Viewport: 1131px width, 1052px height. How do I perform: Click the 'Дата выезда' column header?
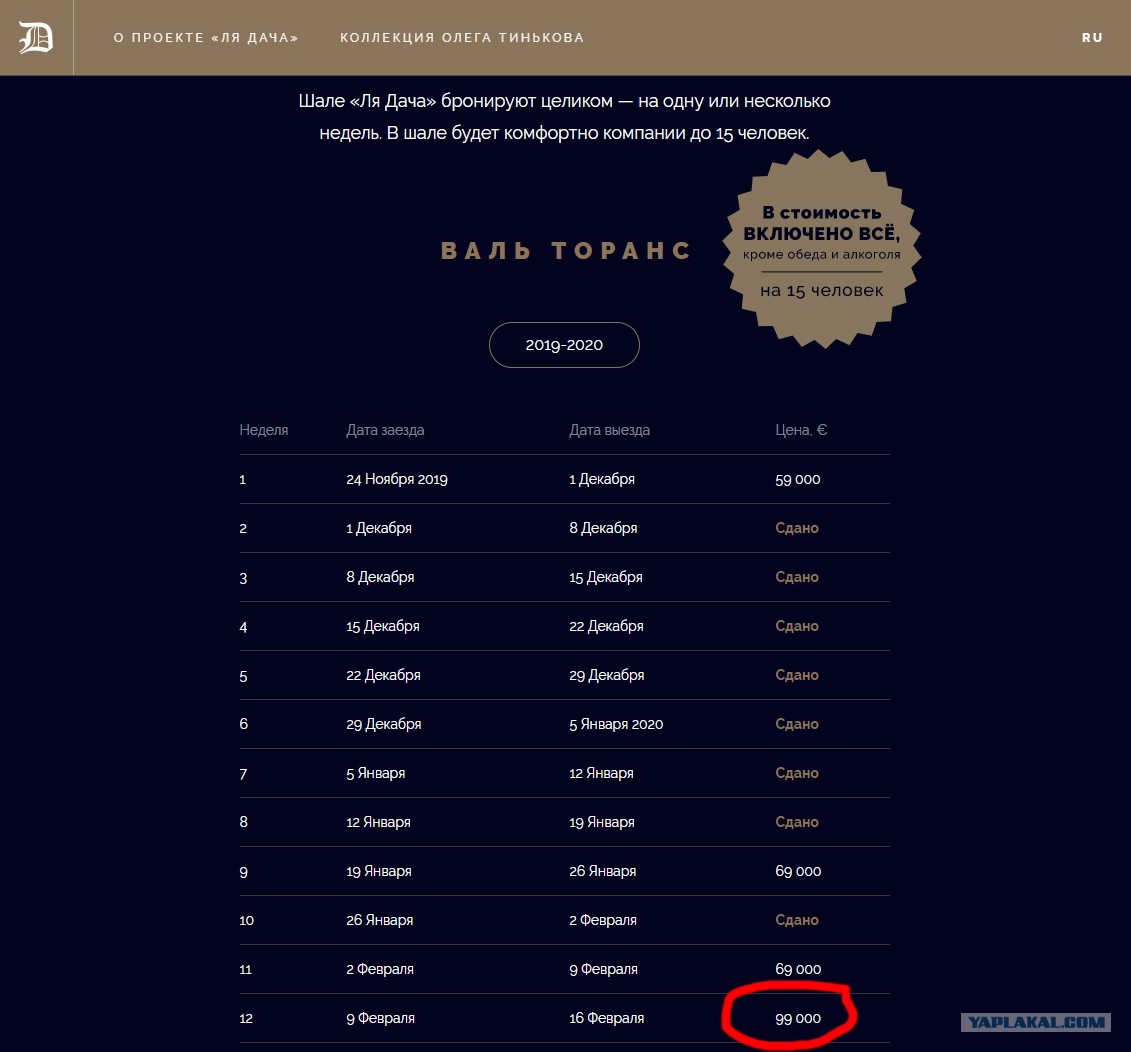[x=609, y=430]
